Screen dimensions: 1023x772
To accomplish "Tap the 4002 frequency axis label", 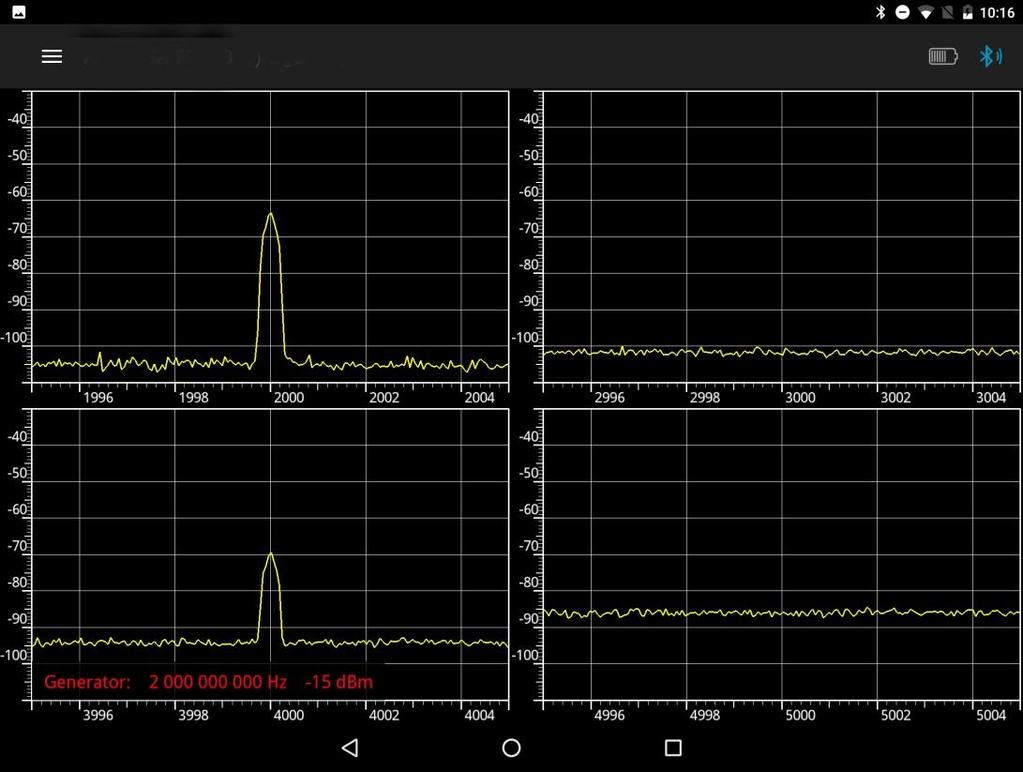I will (384, 715).
